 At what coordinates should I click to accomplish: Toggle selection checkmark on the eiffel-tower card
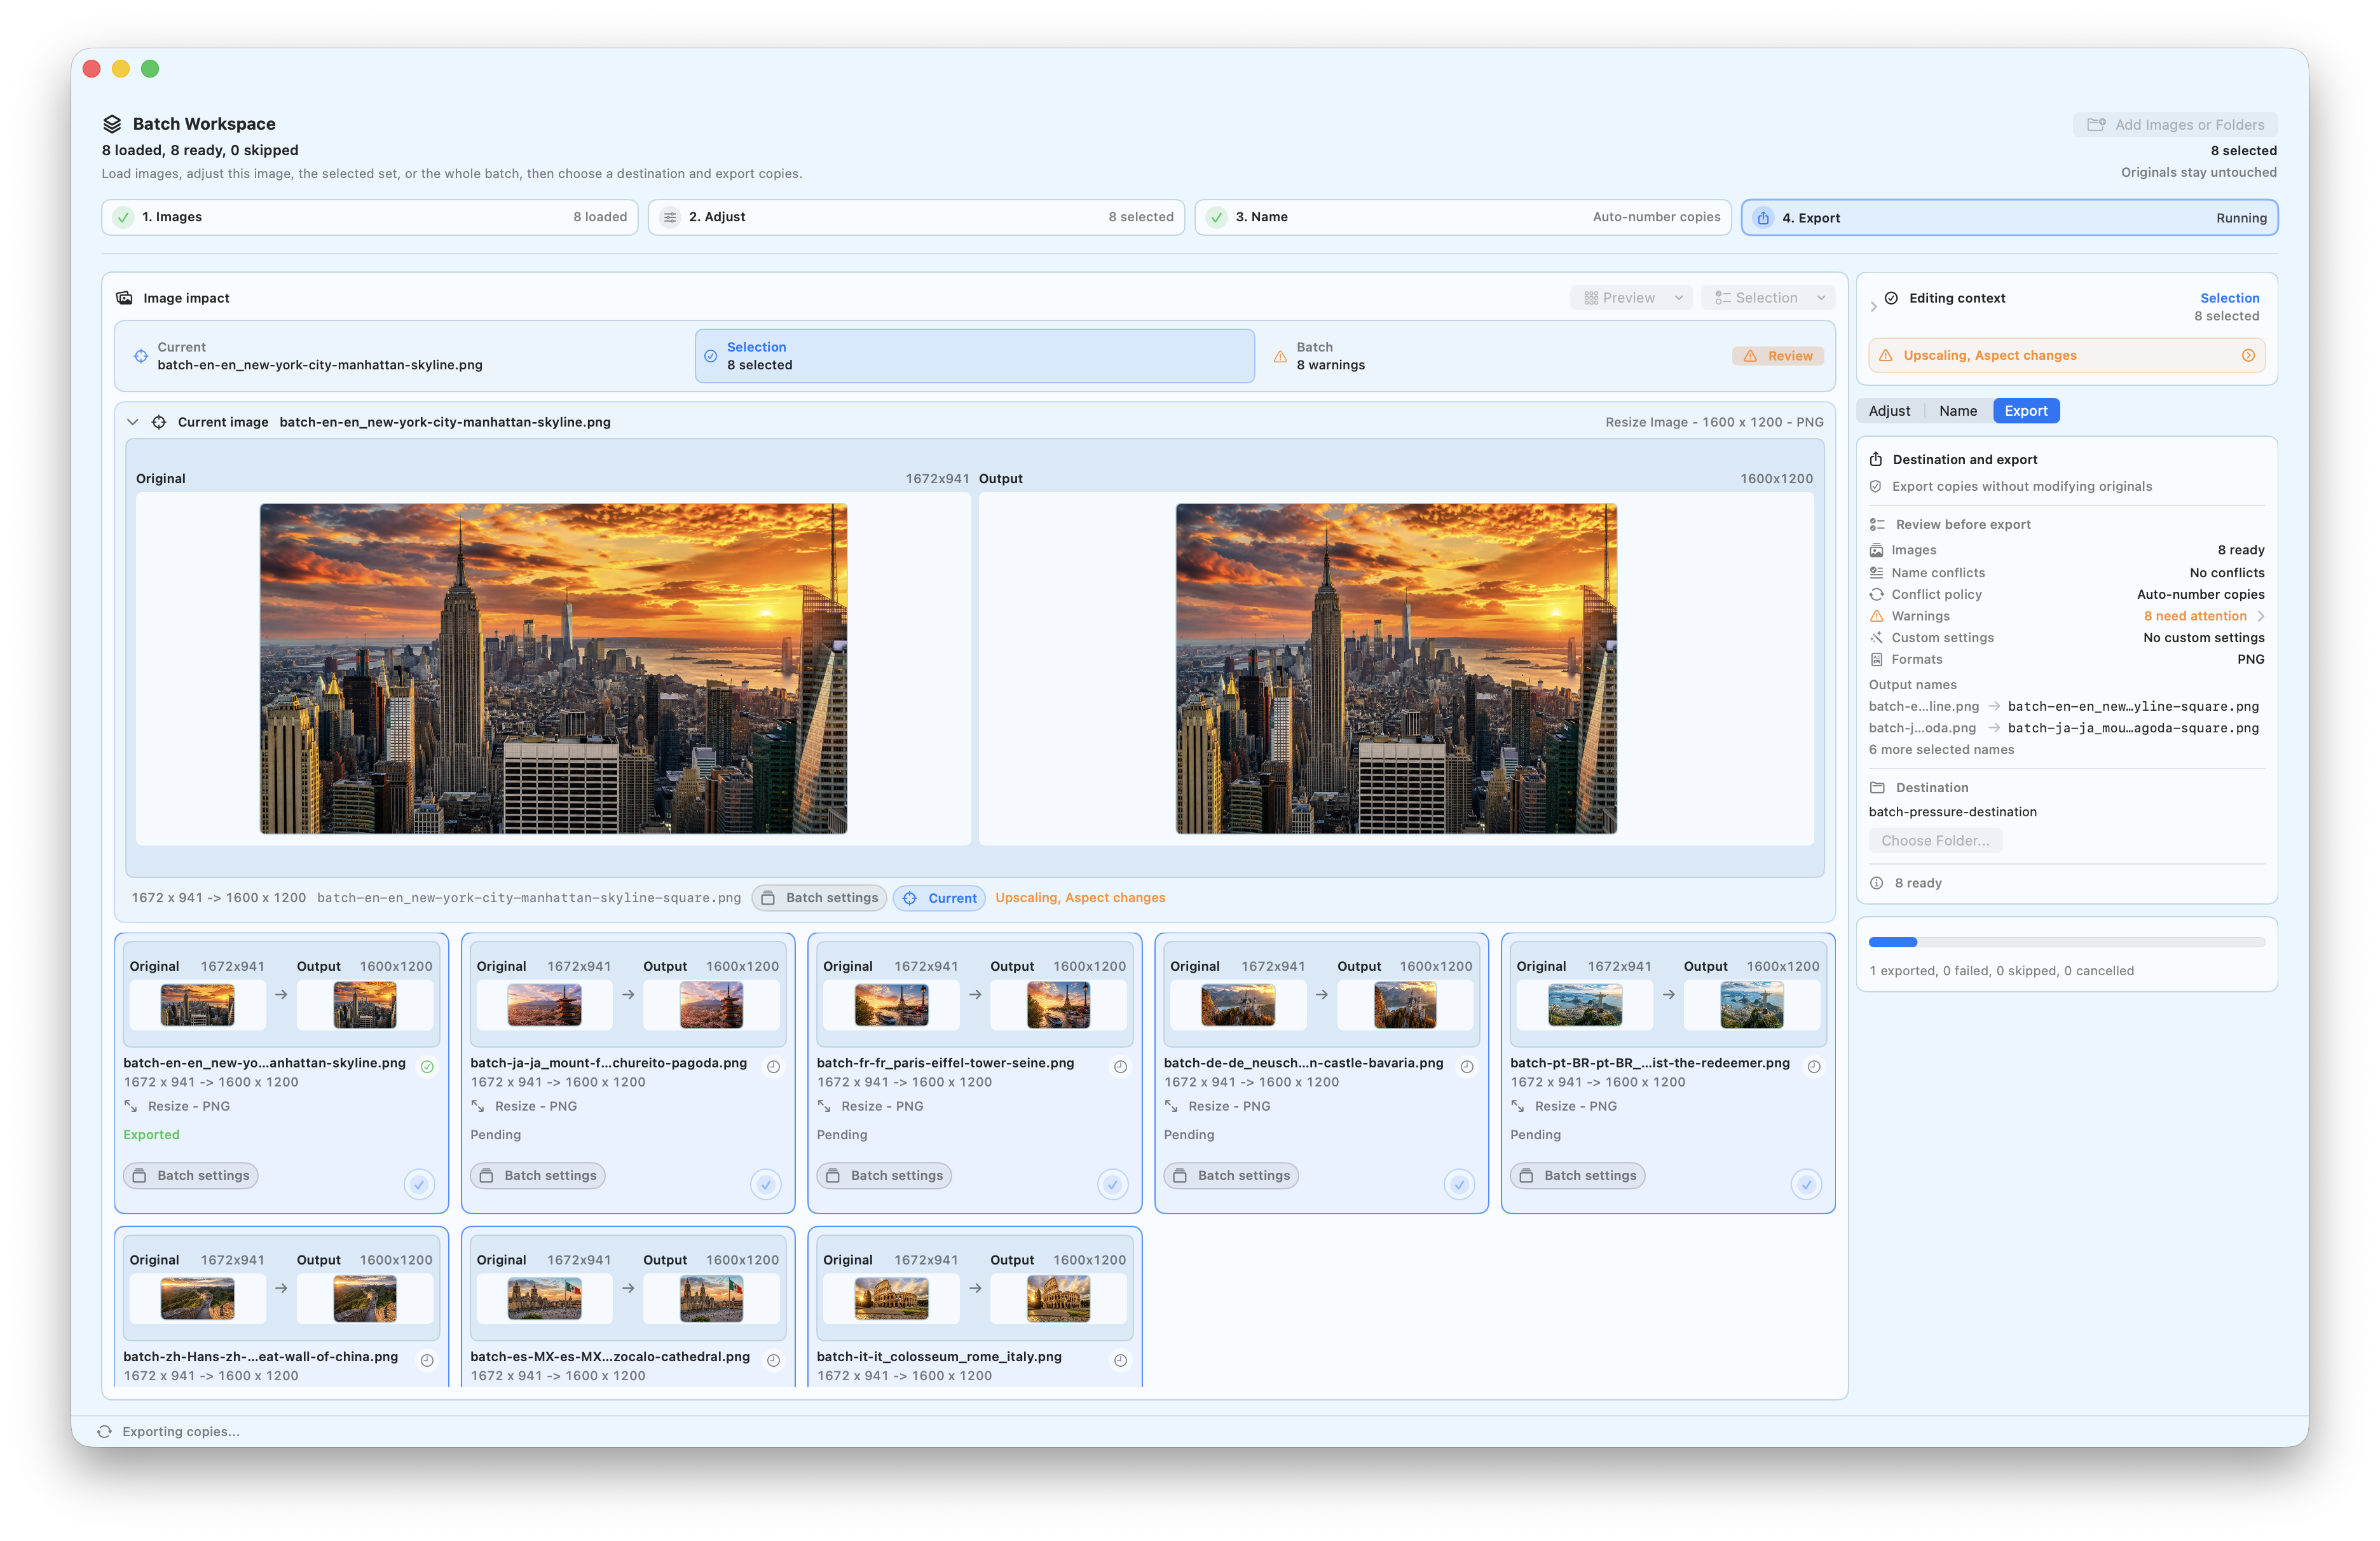point(1112,1184)
